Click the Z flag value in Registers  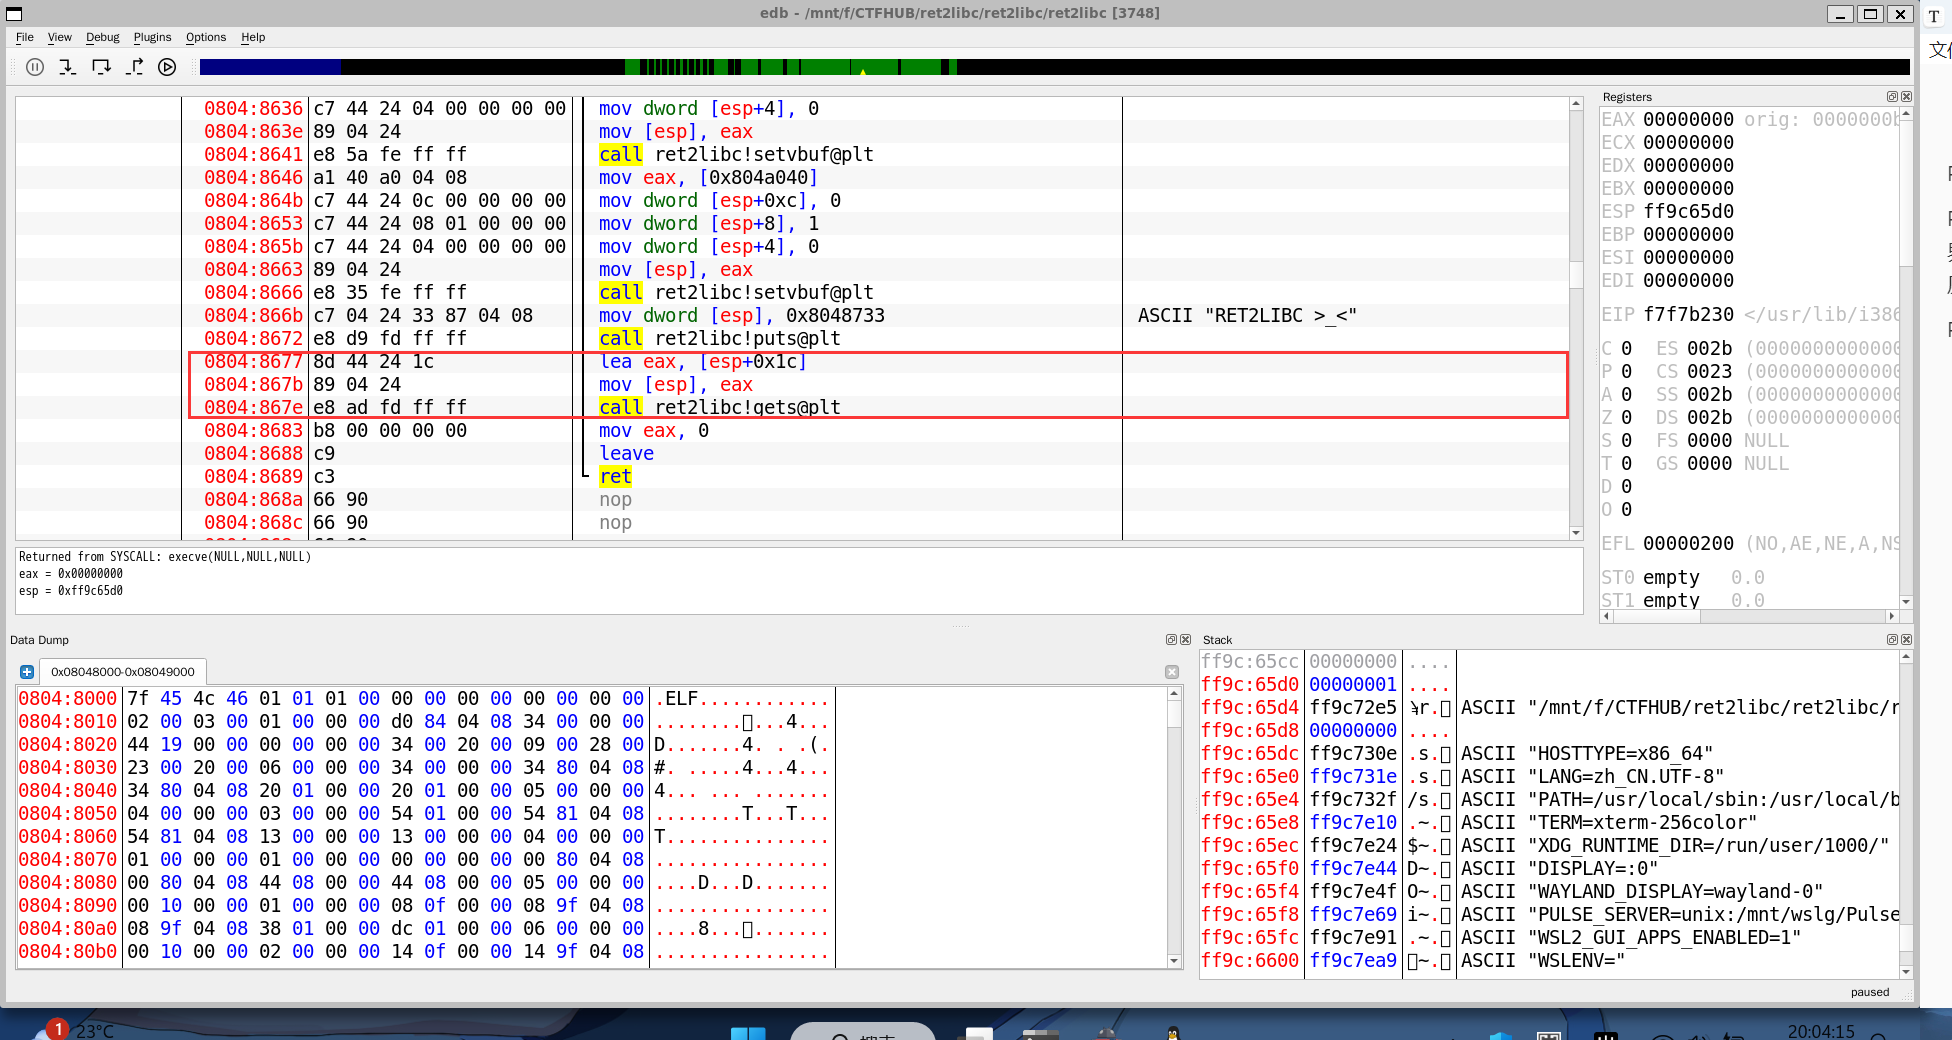tap(1626, 417)
